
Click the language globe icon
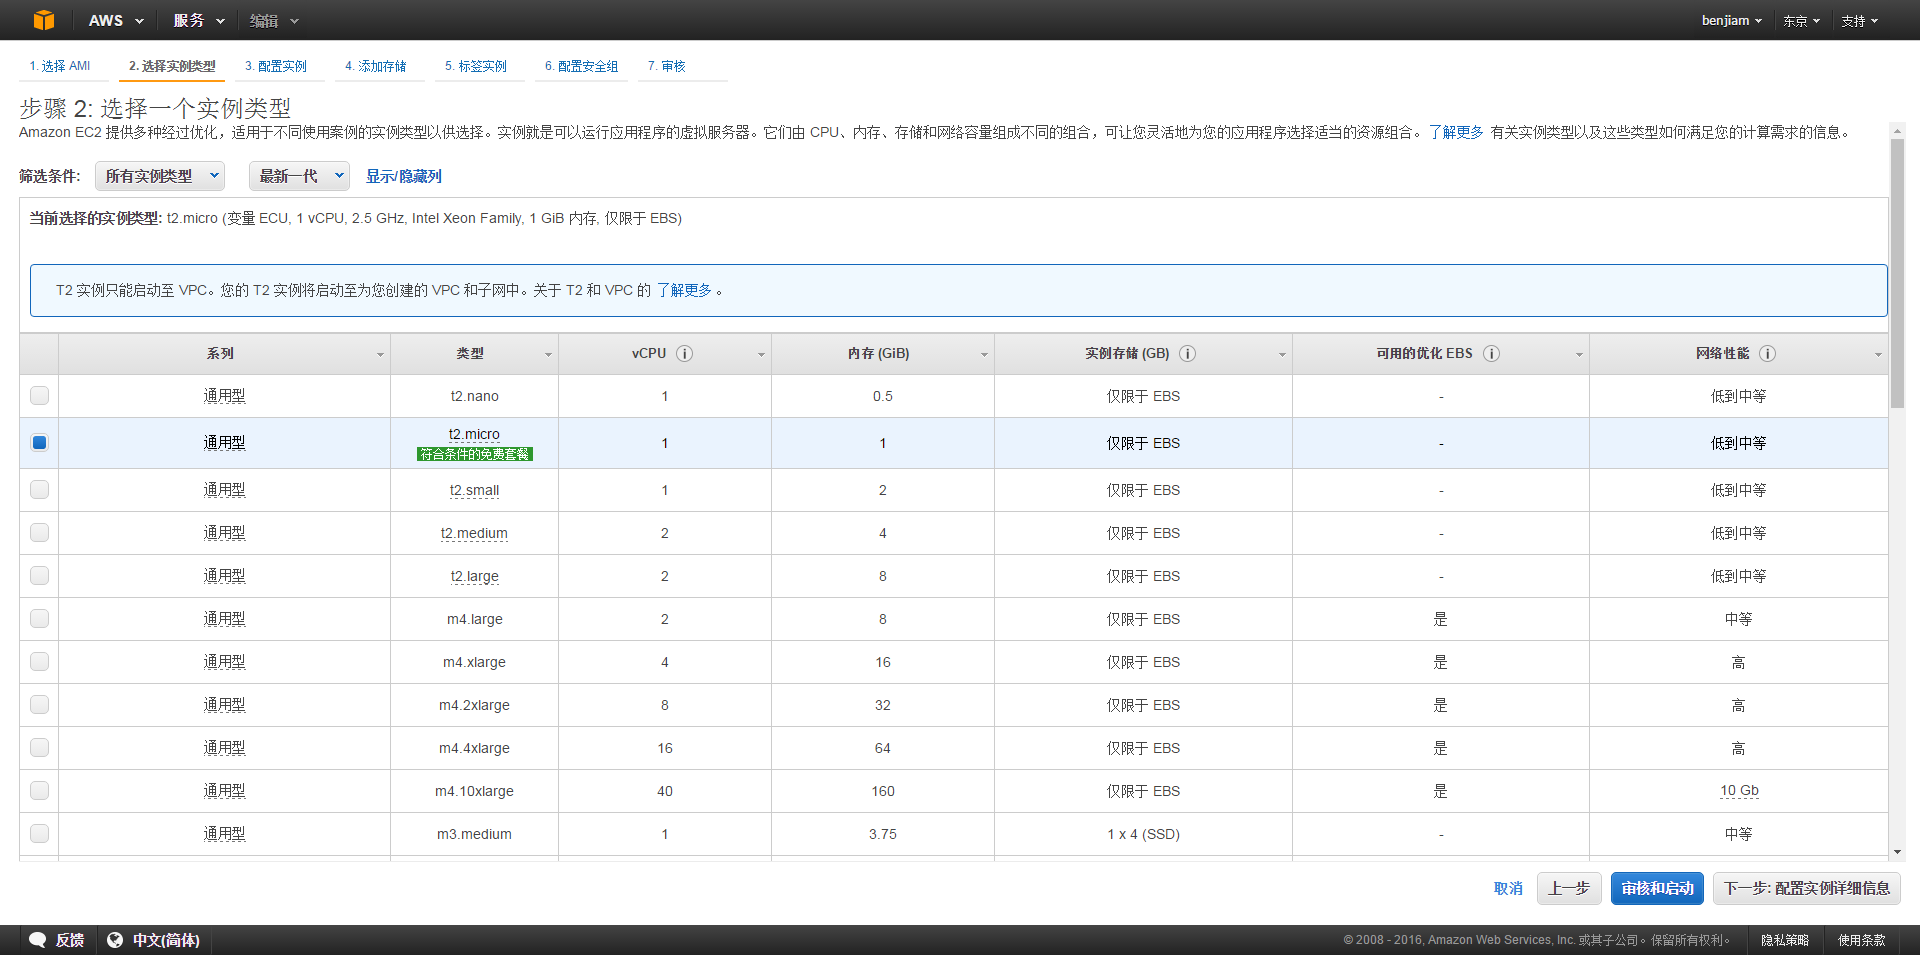tap(115, 940)
